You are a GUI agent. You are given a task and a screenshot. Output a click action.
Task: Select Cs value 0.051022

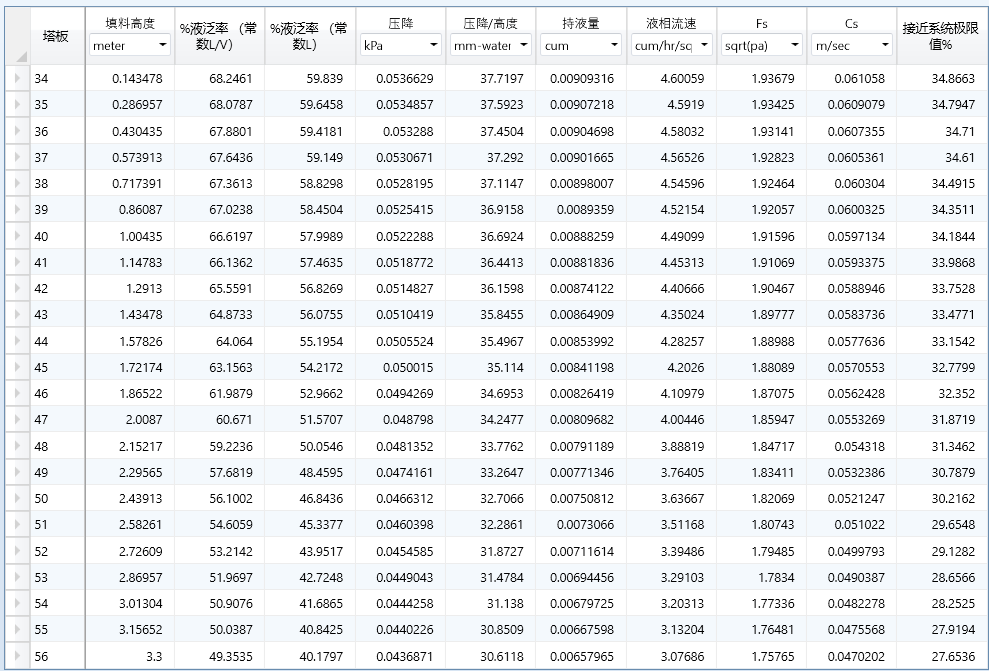(859, 524)
